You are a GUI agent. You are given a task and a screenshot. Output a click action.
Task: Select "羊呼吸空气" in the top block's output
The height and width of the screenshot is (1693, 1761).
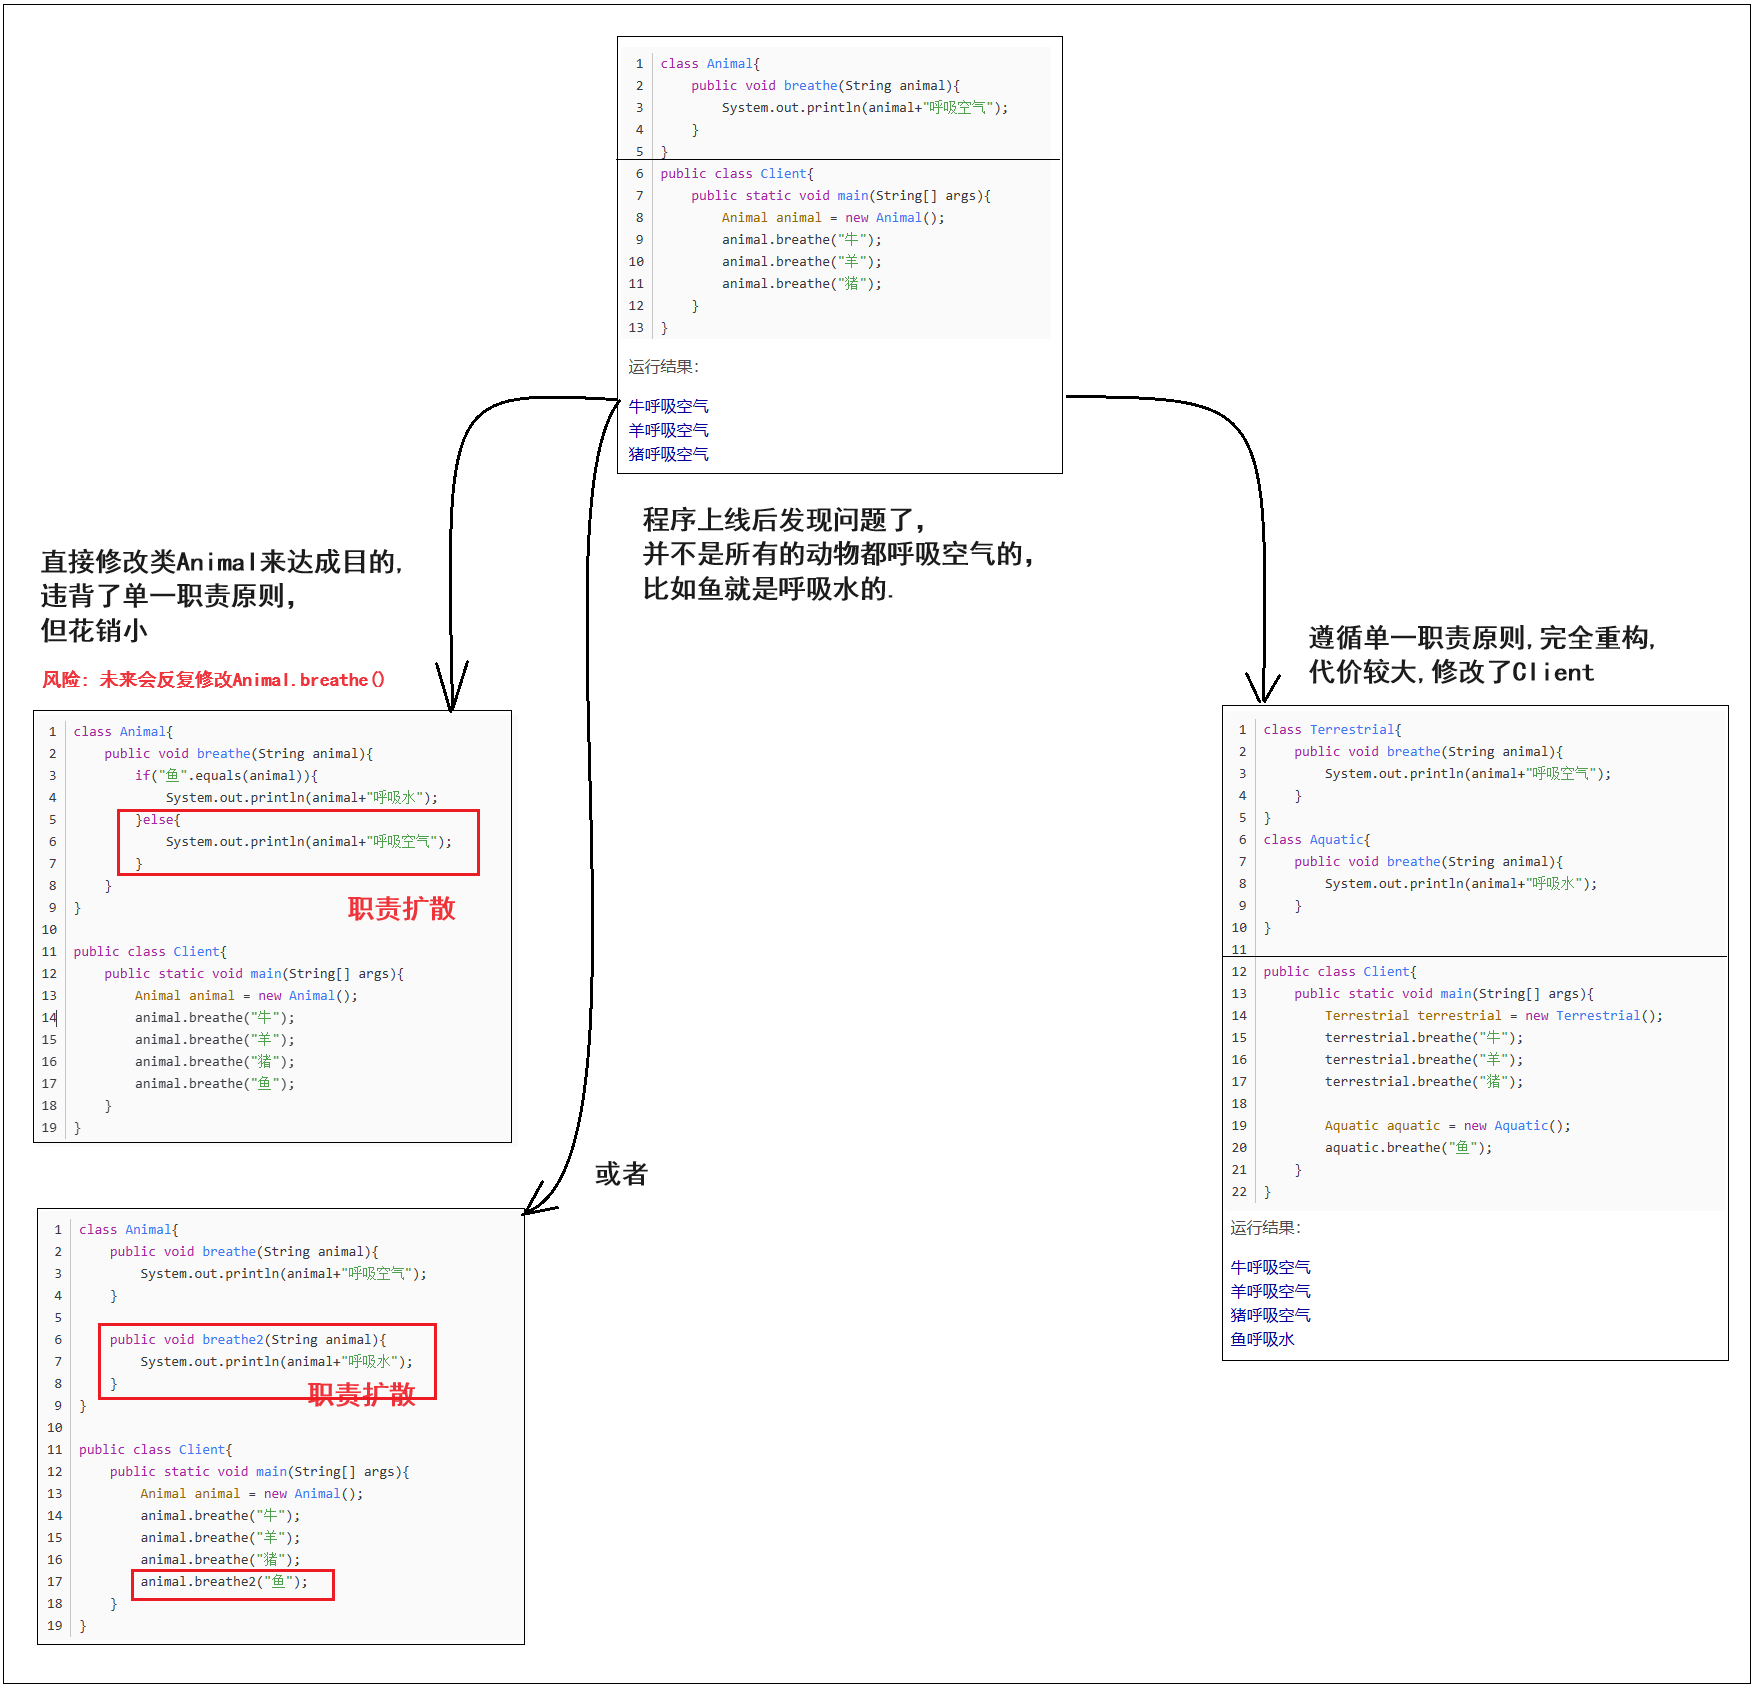coord(668,431)
